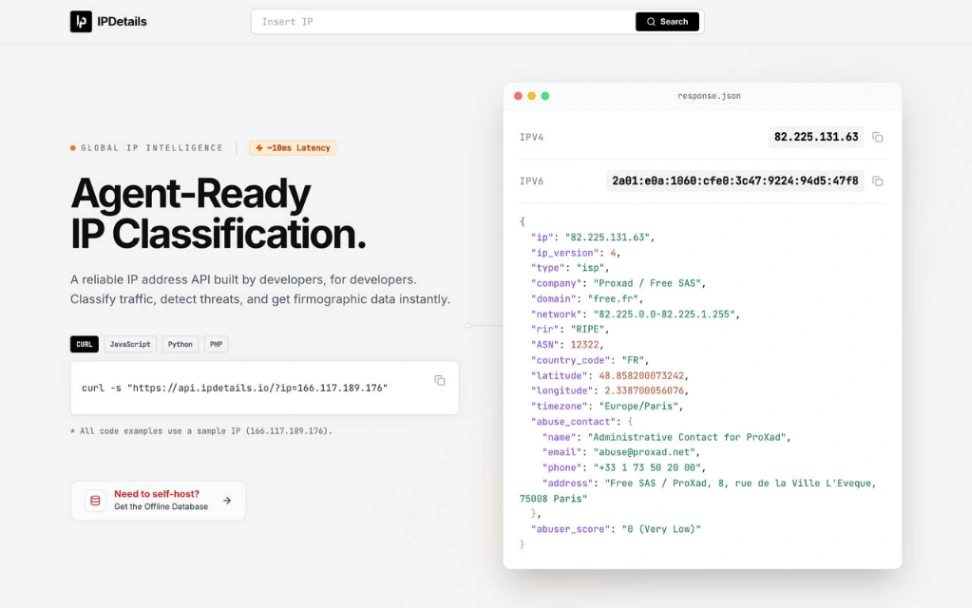Click the green window dot on response.json
The image size is (972, 608).
click(x=546, y=96)
